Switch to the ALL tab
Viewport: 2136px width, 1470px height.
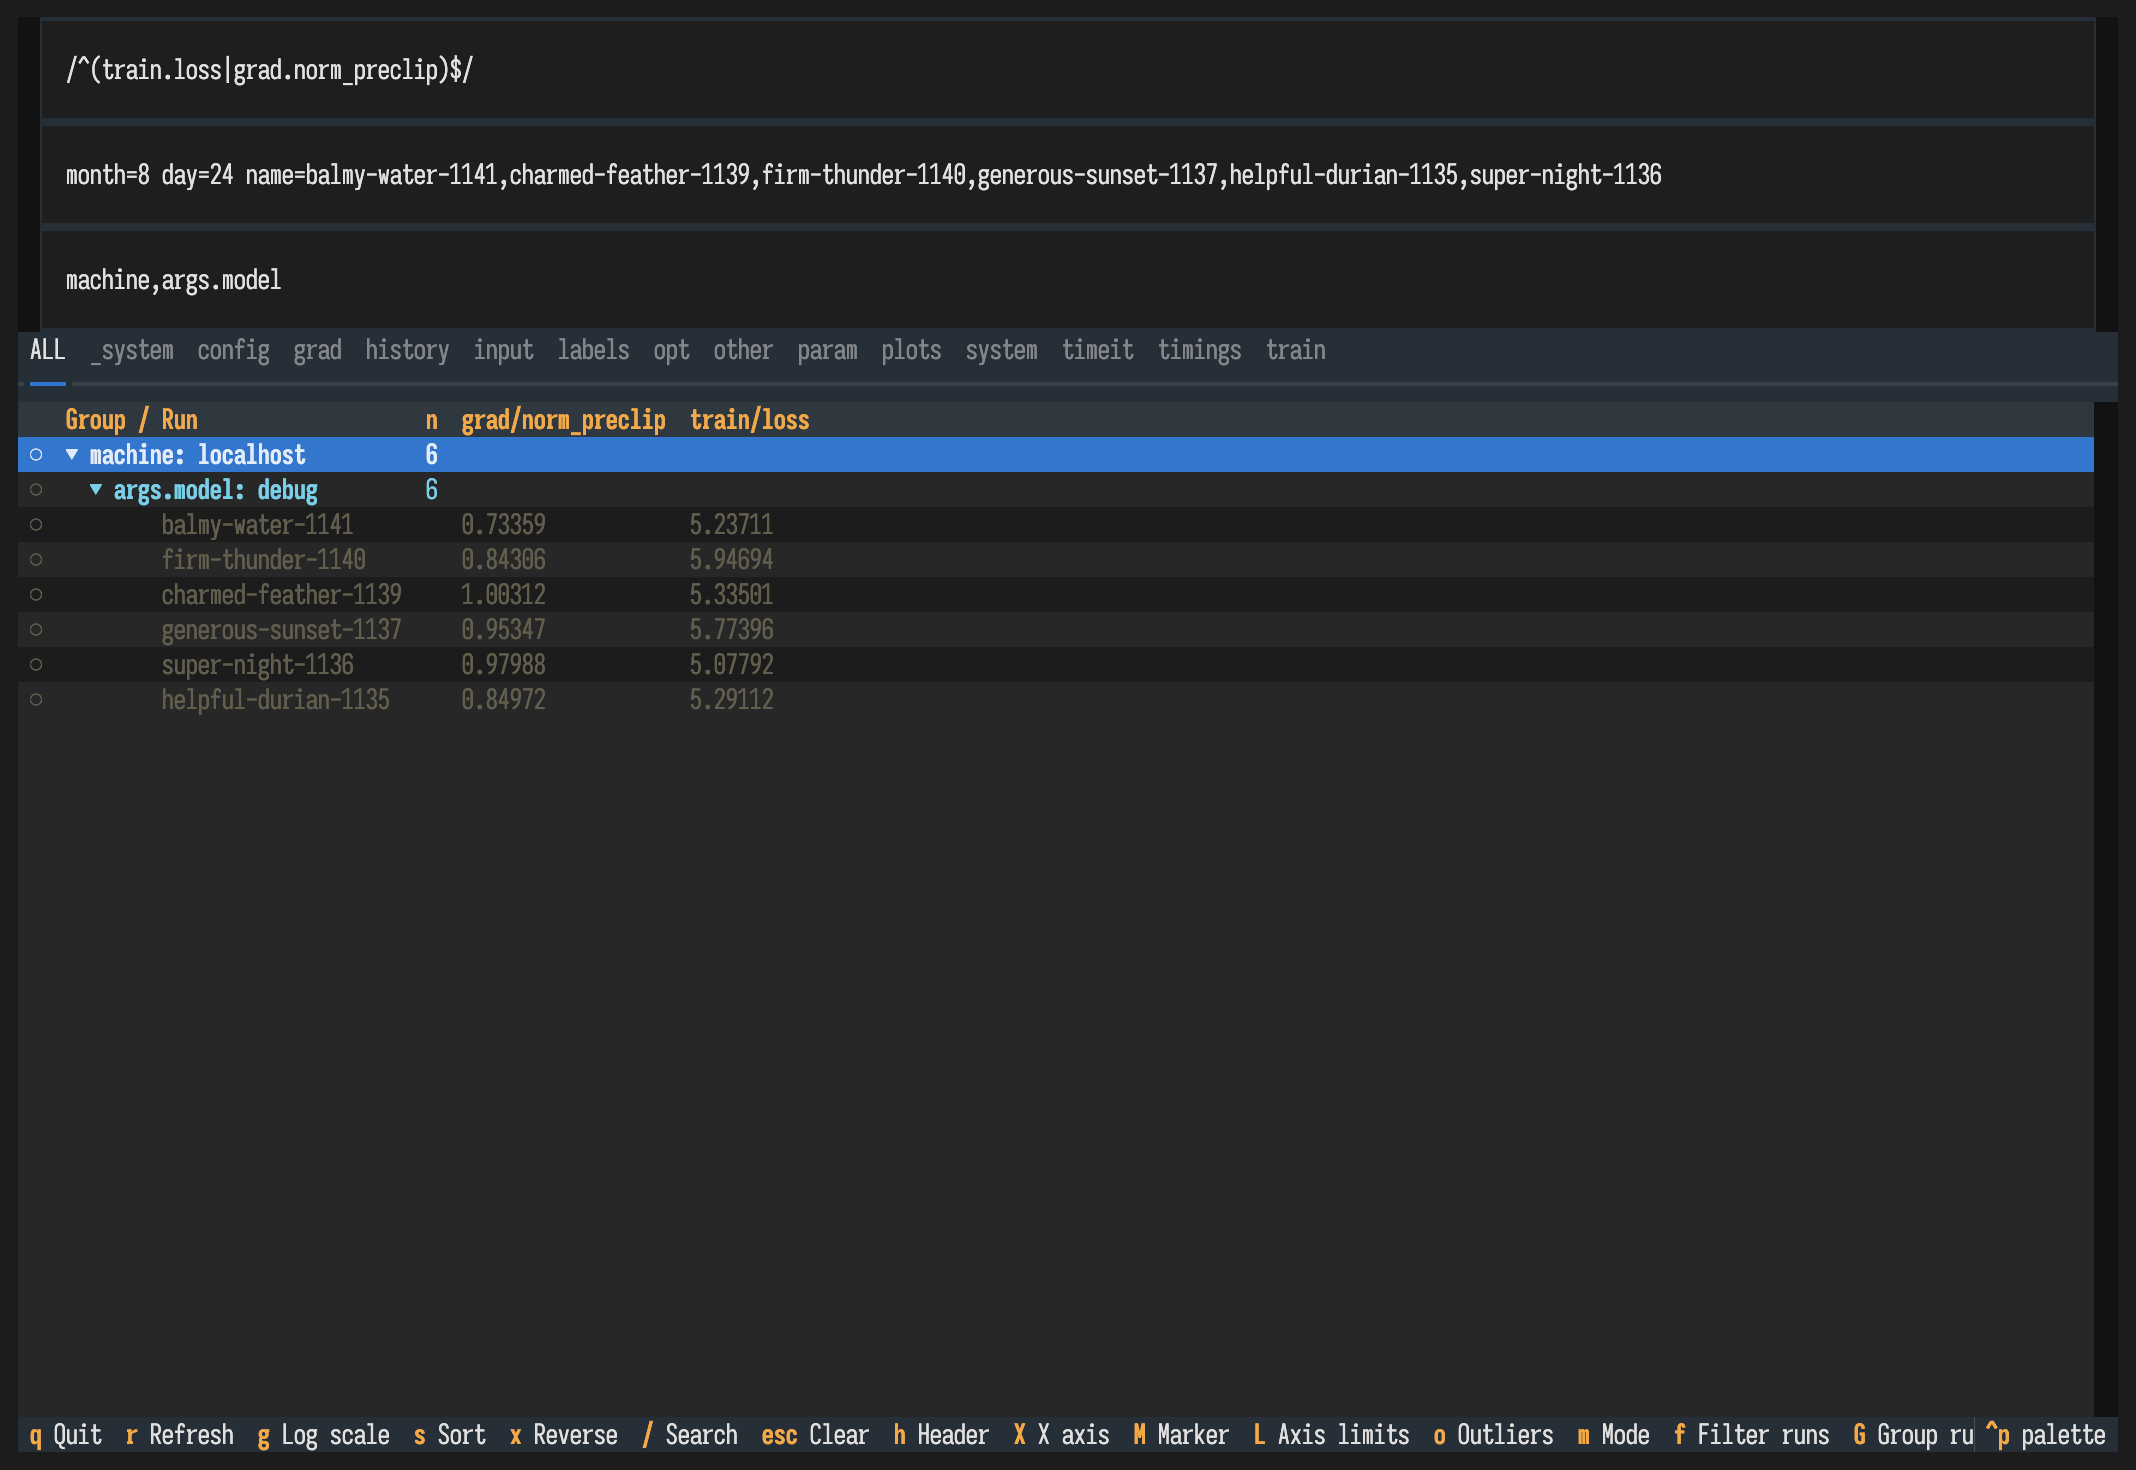(x=48, y=350)
